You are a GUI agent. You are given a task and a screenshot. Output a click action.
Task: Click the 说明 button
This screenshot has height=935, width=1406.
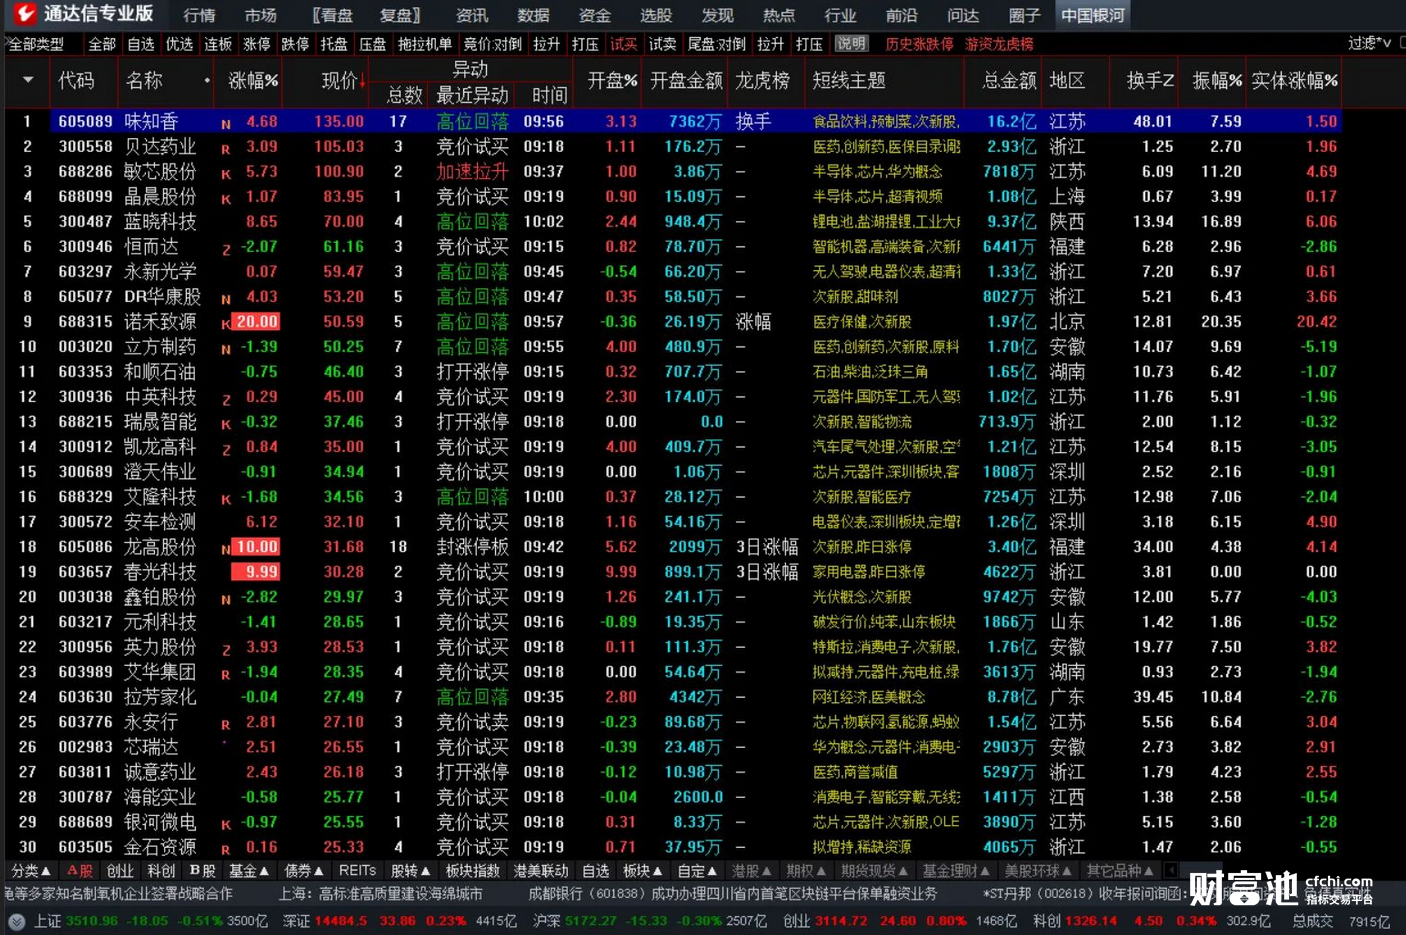[x=851, y=44]
